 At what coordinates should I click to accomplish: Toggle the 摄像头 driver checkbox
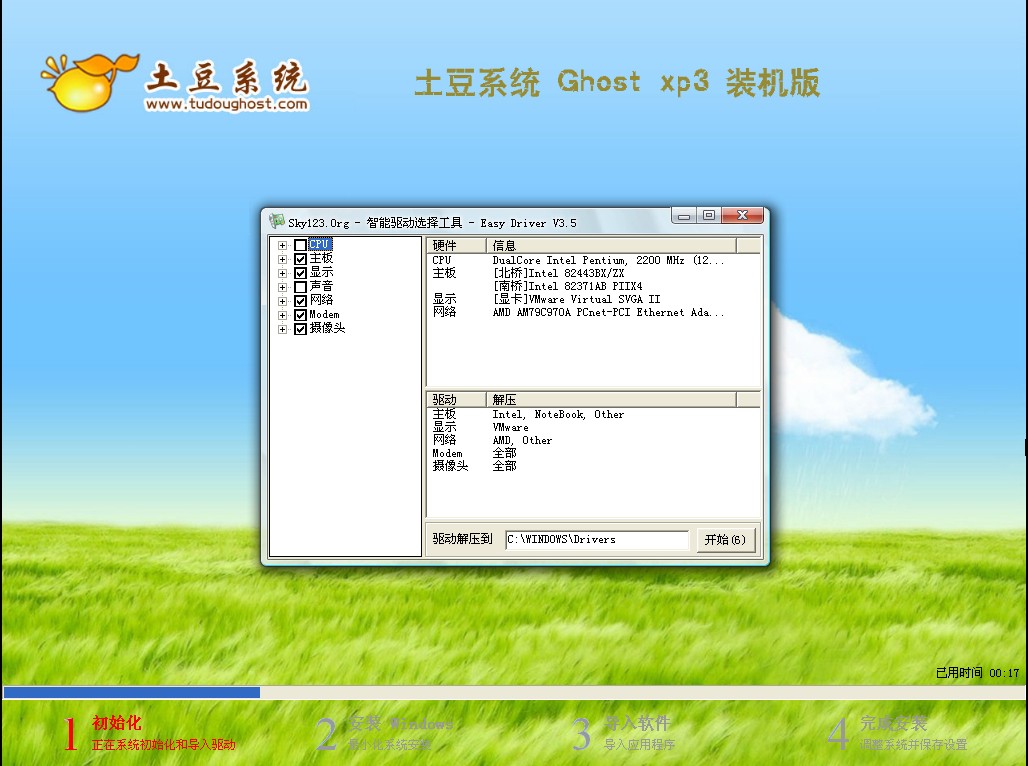click(x=300, y=329)
